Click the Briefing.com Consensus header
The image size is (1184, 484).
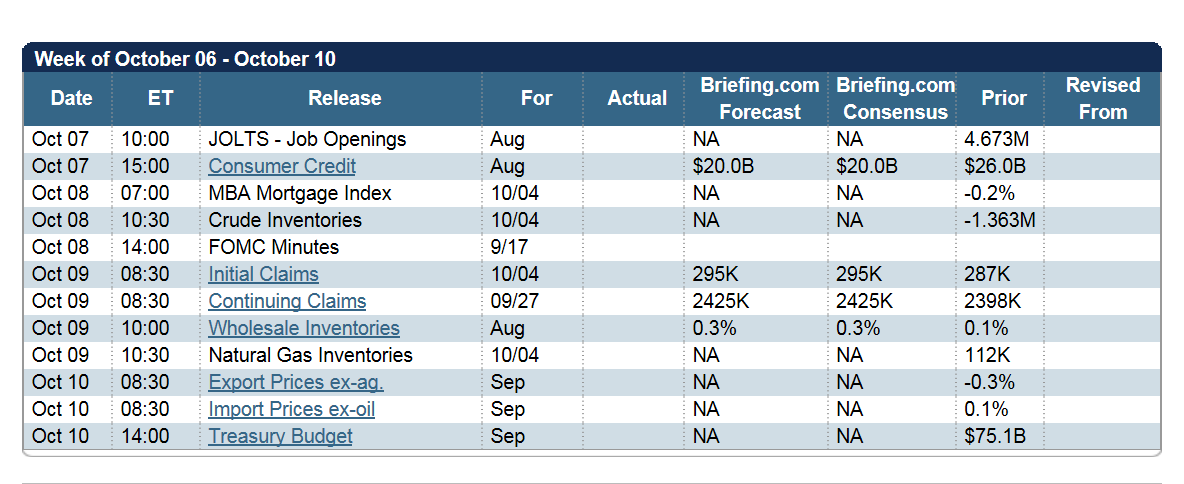click(x=895, y=98)
